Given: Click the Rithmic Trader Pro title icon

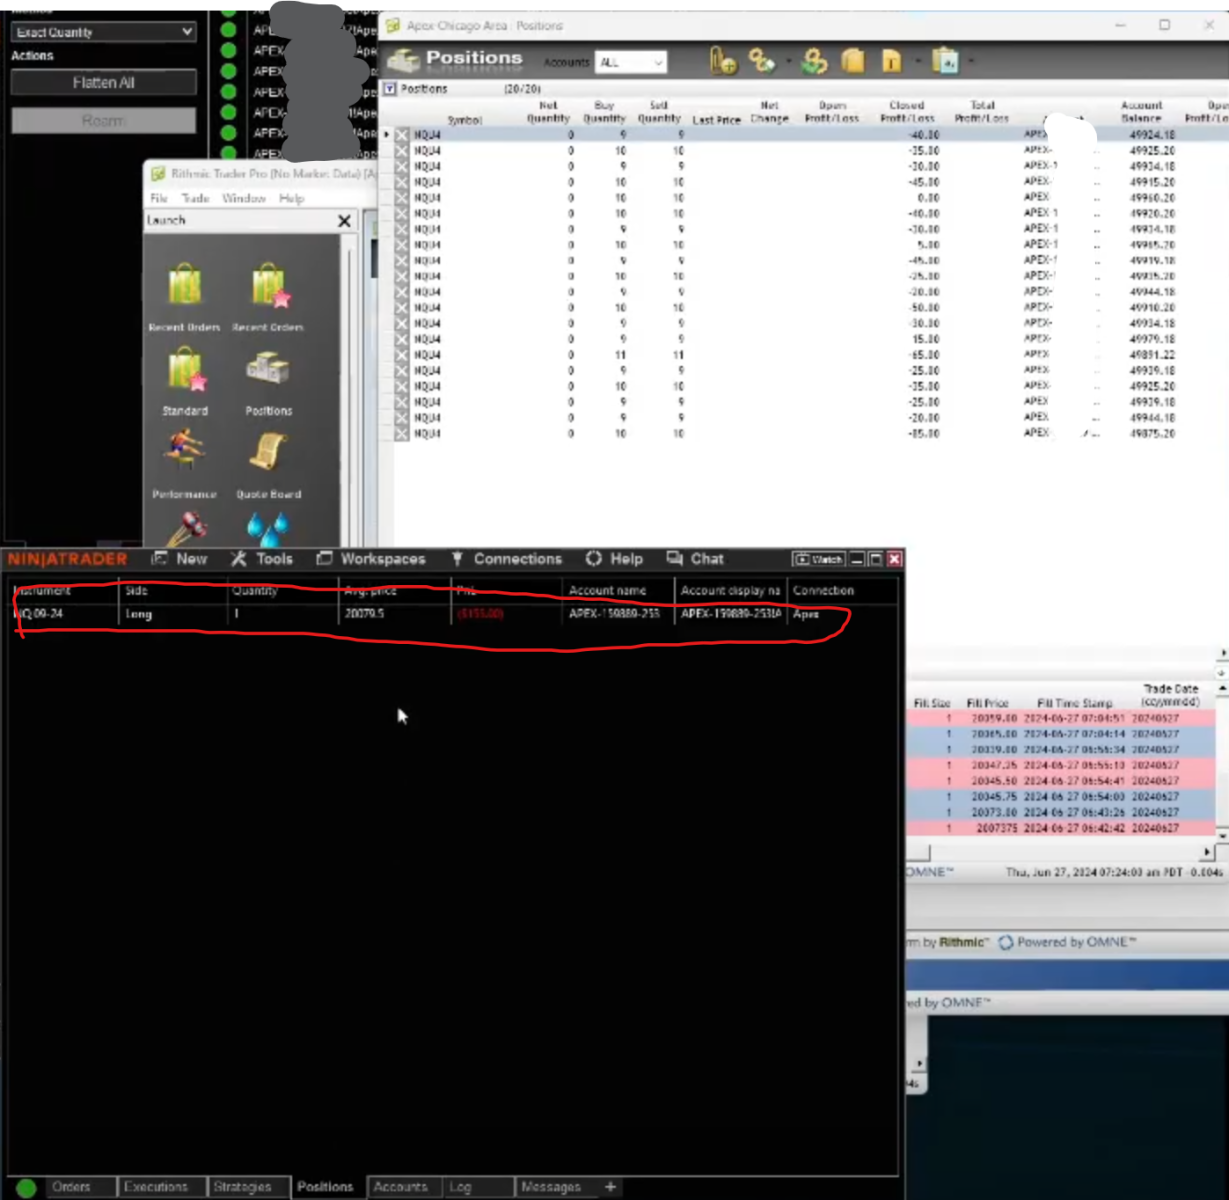Looking at the screenshot, I should (x=158, y=173).
